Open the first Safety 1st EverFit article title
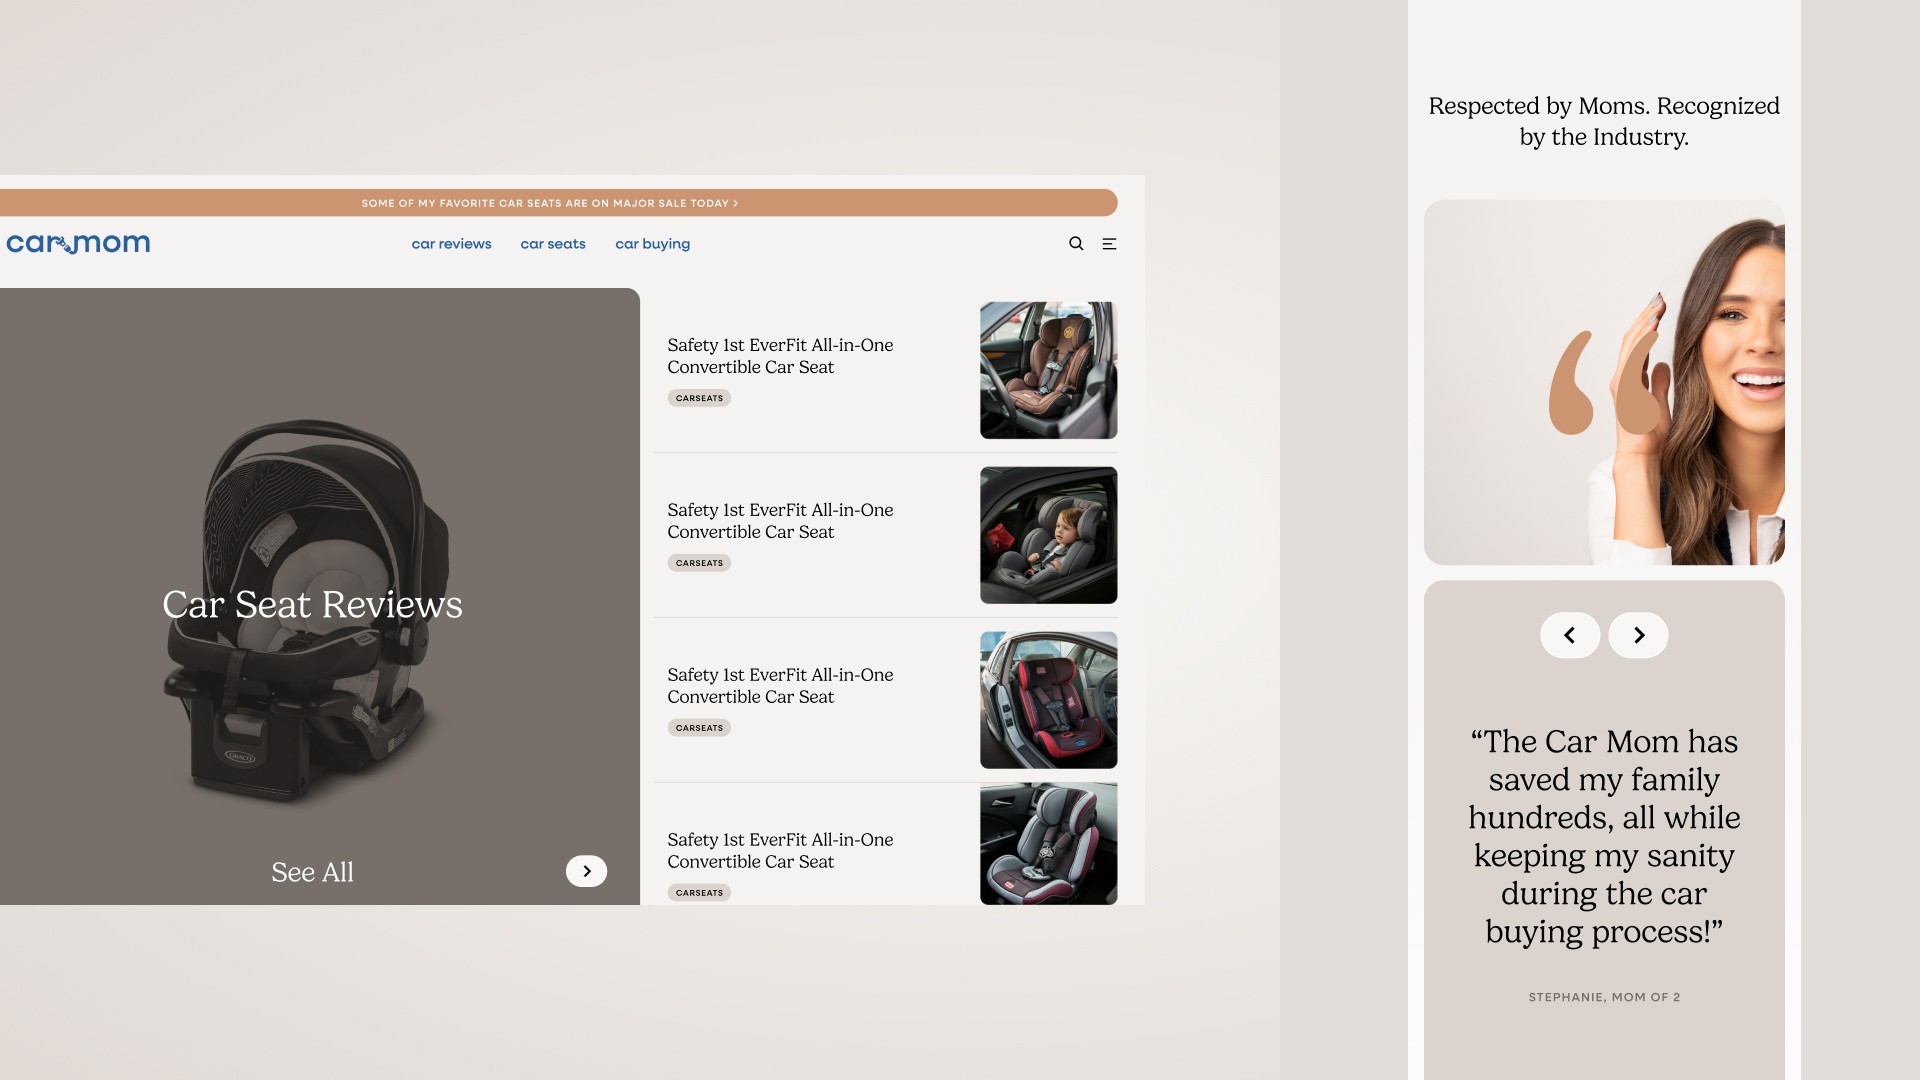The image size is (1920, 1080). (x=780, y=356)
